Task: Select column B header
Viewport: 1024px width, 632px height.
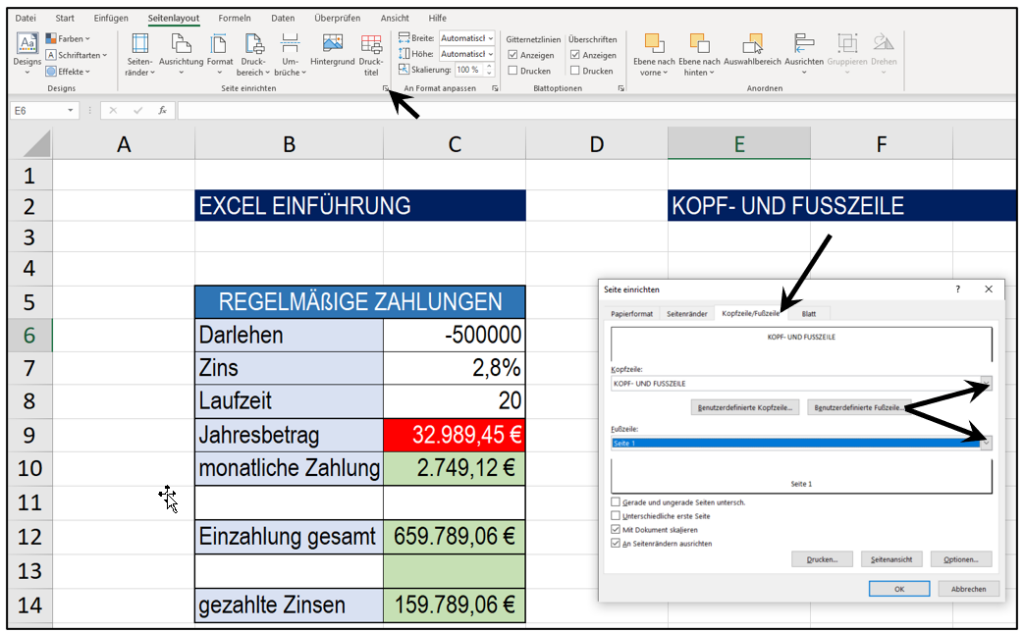Action: pyautogui.click(x=289, y=144)
